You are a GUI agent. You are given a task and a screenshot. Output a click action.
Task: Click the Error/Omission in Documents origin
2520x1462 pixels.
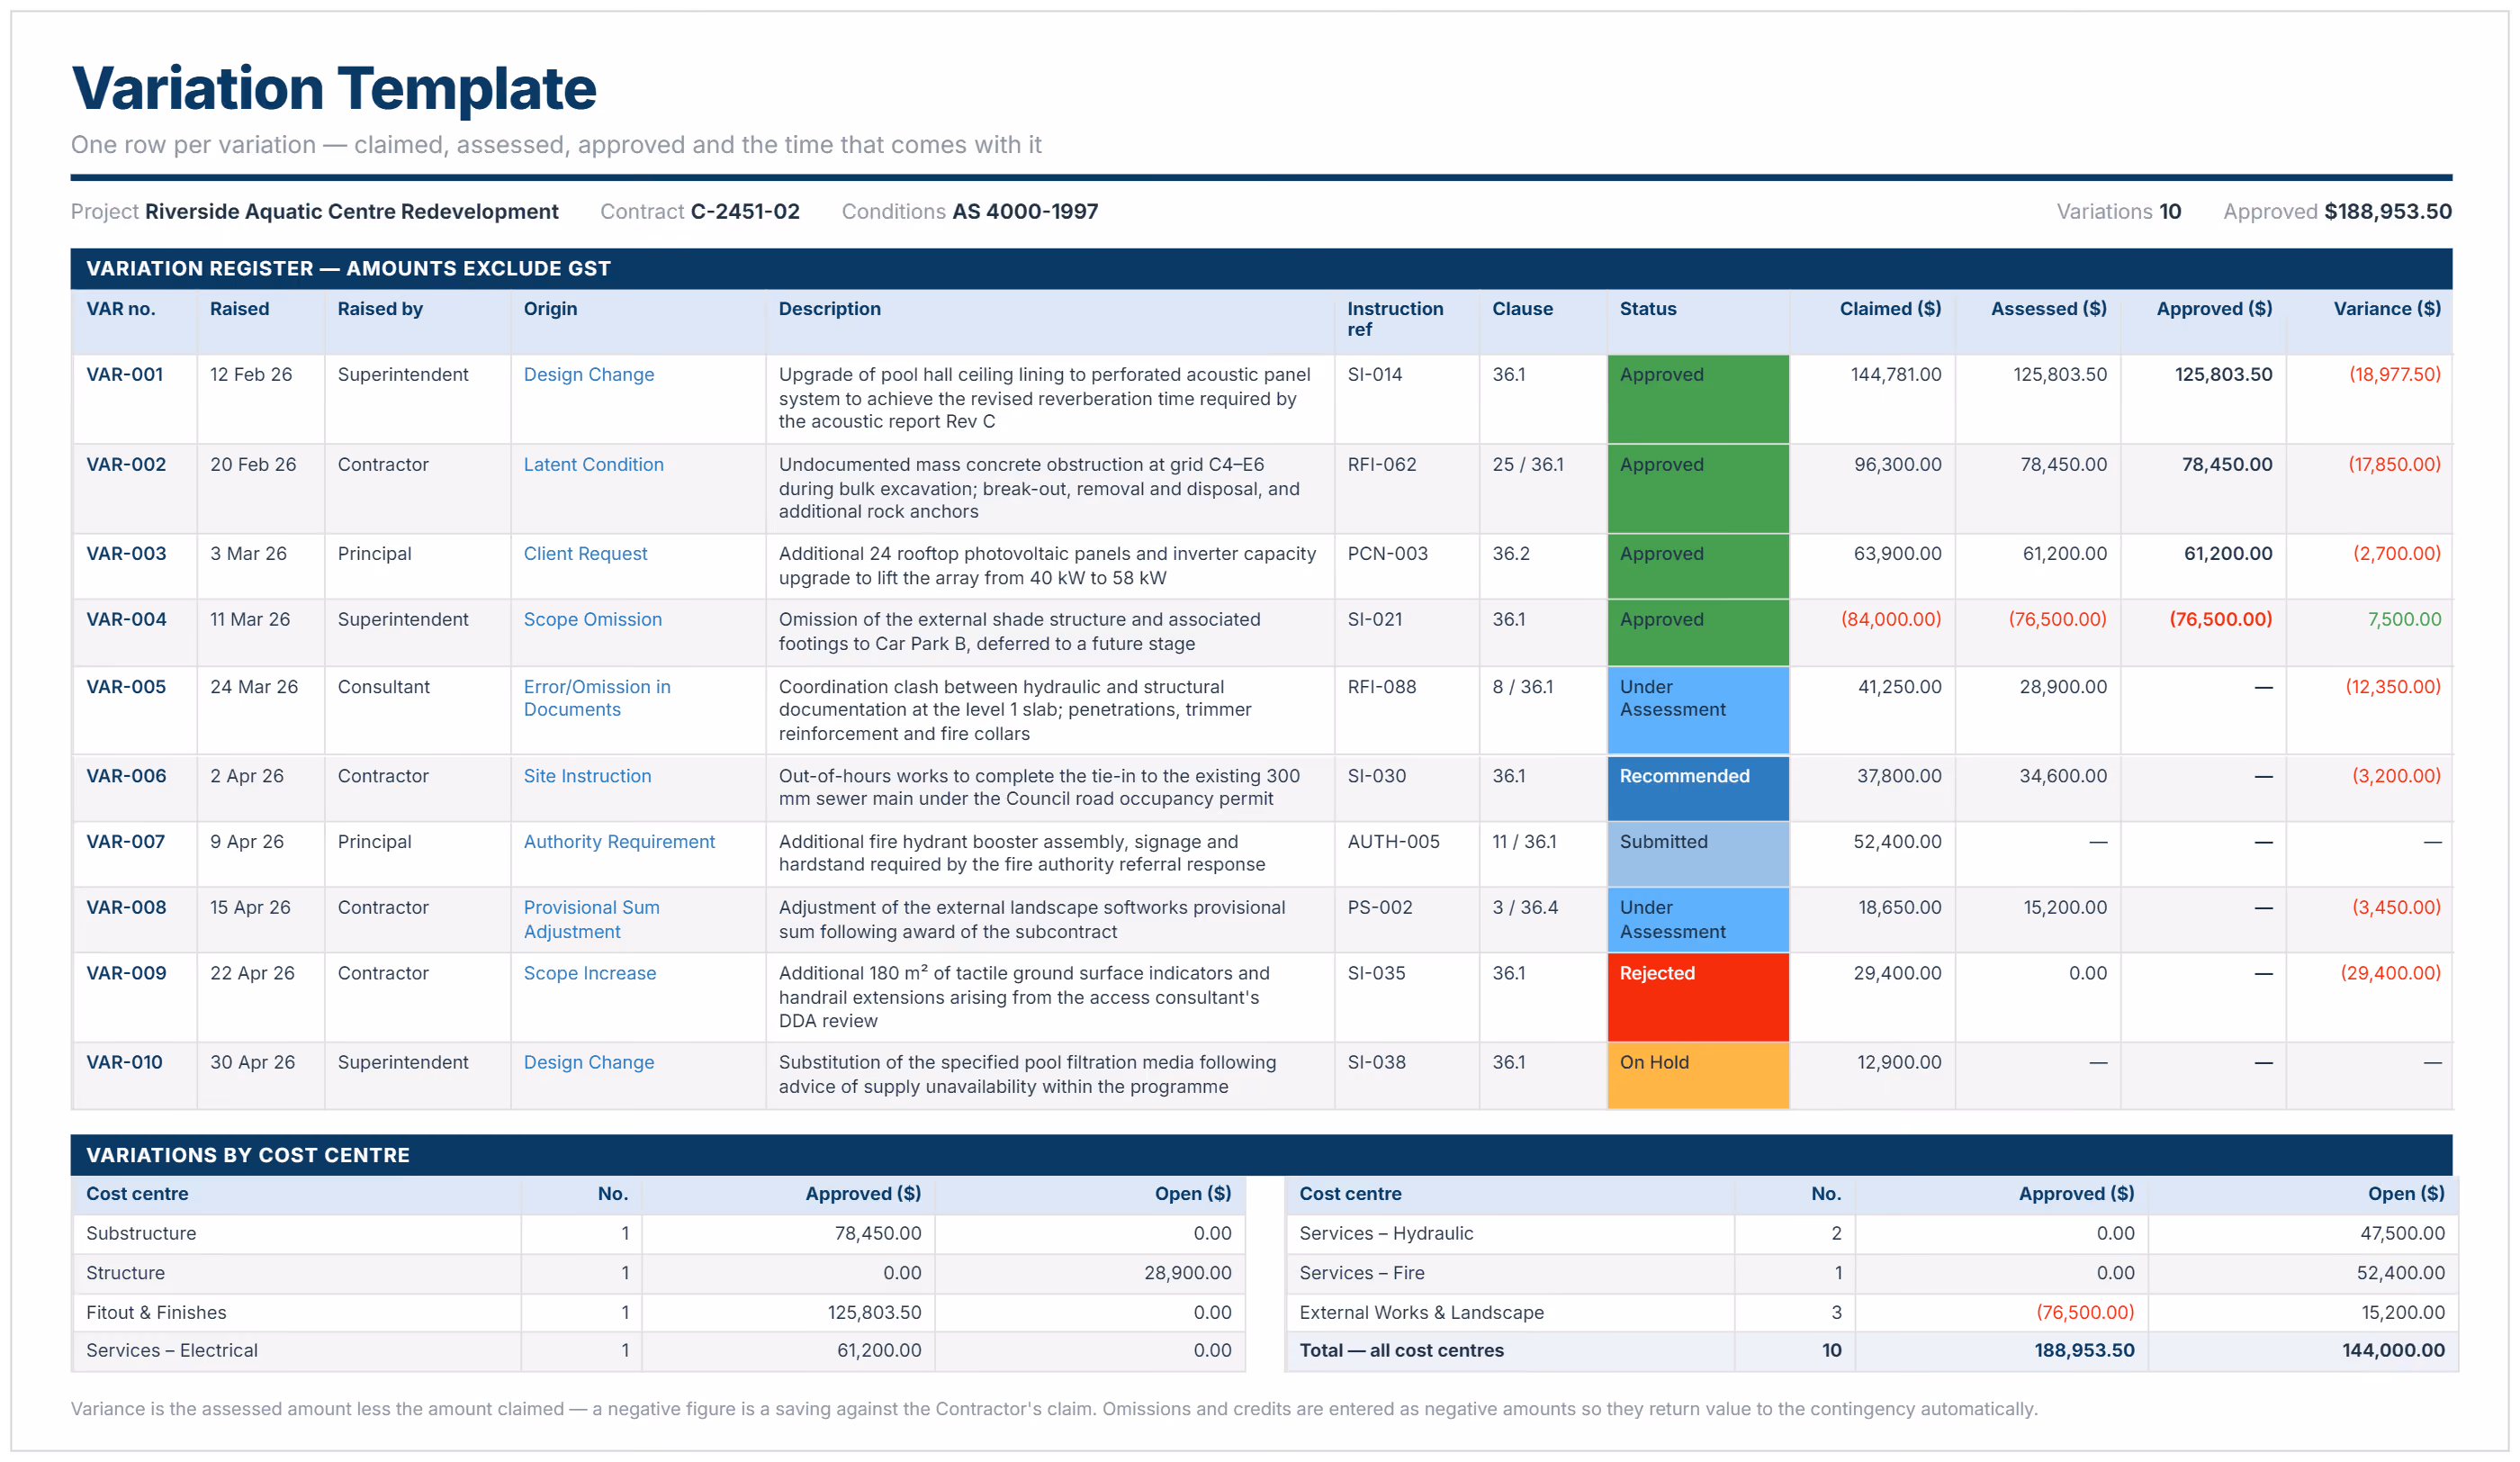[597, 698]
